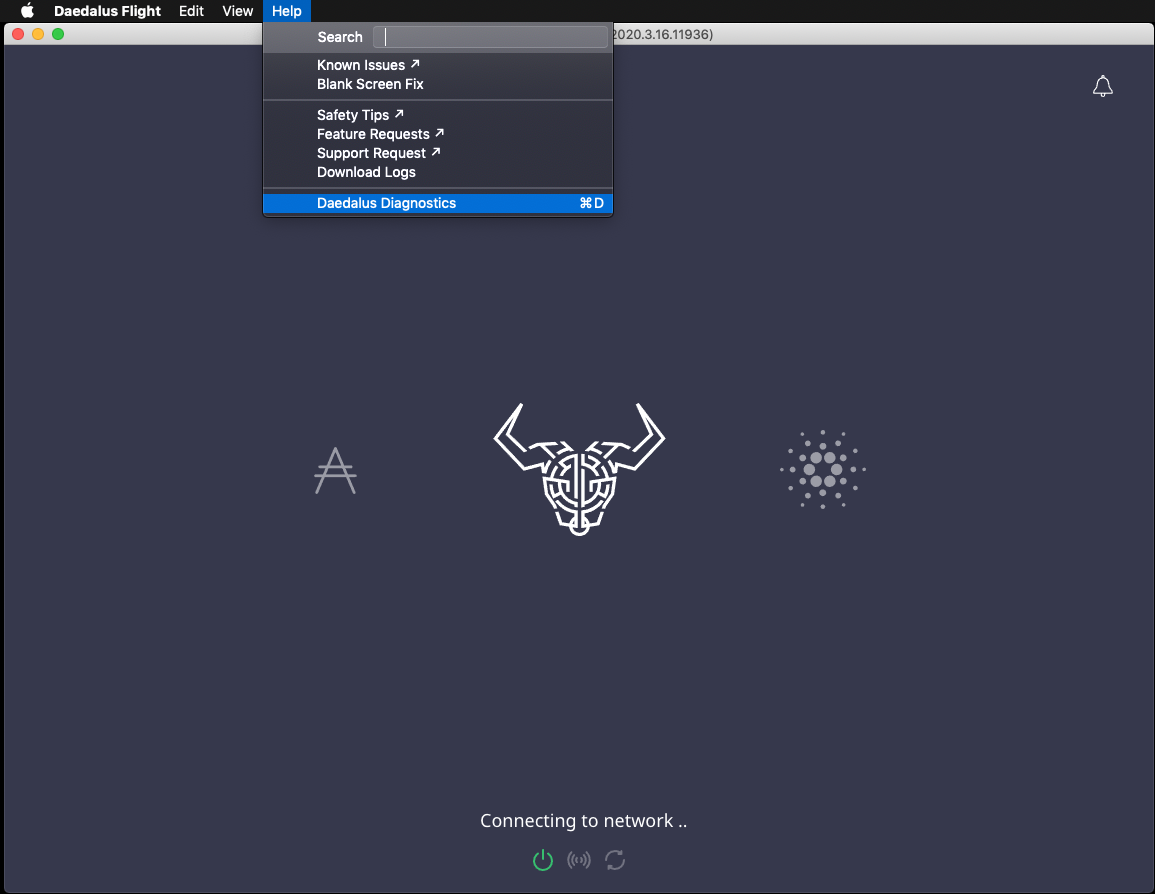This screenshot has width=1155, height=894.
Task: Launch Daedalus Diagnostics from menu
Action: pyautogui.click(x=386, y=203)
